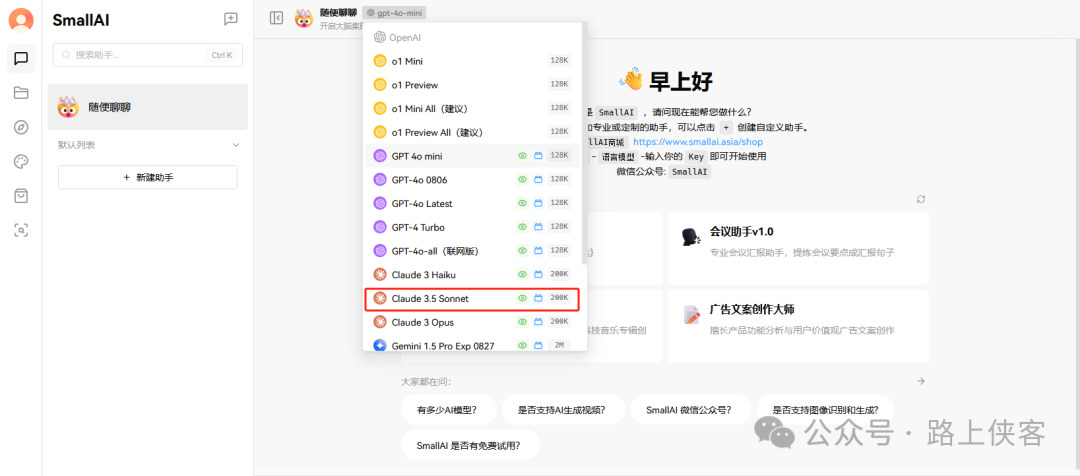The image size is (1080, 476).
Task: Click the eye vision icon on Claude 3 Haiku
Action: coord(522,274)
